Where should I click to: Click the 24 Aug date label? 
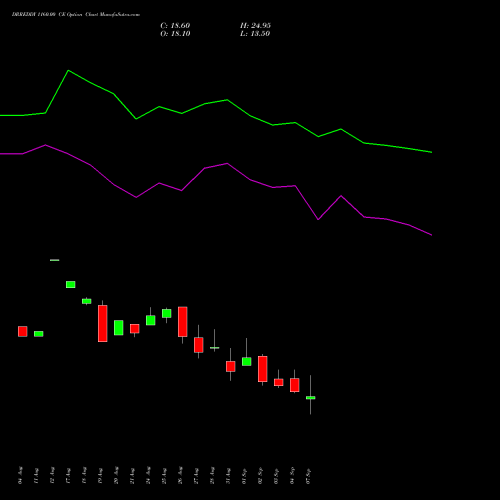148,476
